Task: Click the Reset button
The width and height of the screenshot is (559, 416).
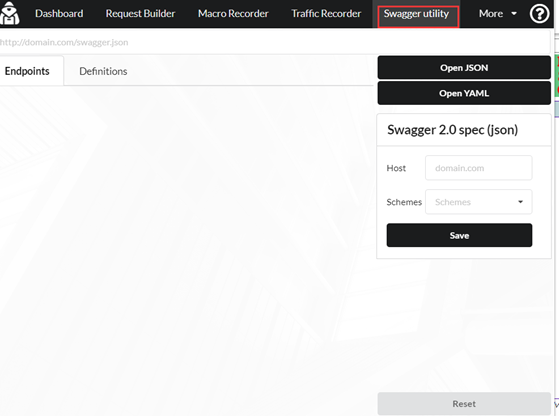Action: click(464, 404)
